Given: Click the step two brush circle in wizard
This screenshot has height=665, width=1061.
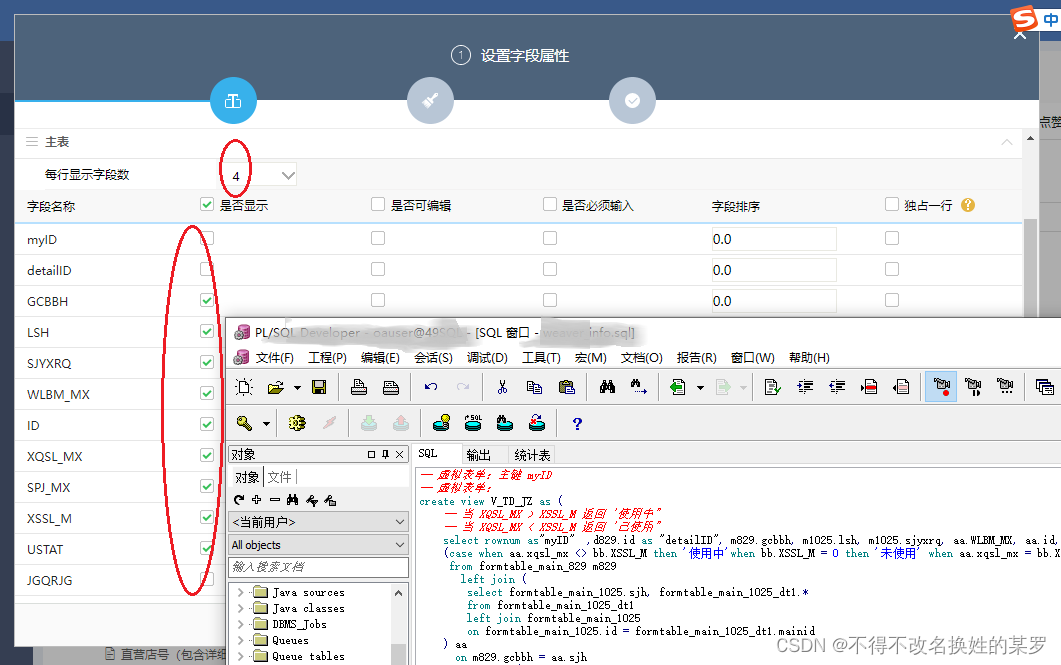Looking at the screenshot, I should 430,101.
